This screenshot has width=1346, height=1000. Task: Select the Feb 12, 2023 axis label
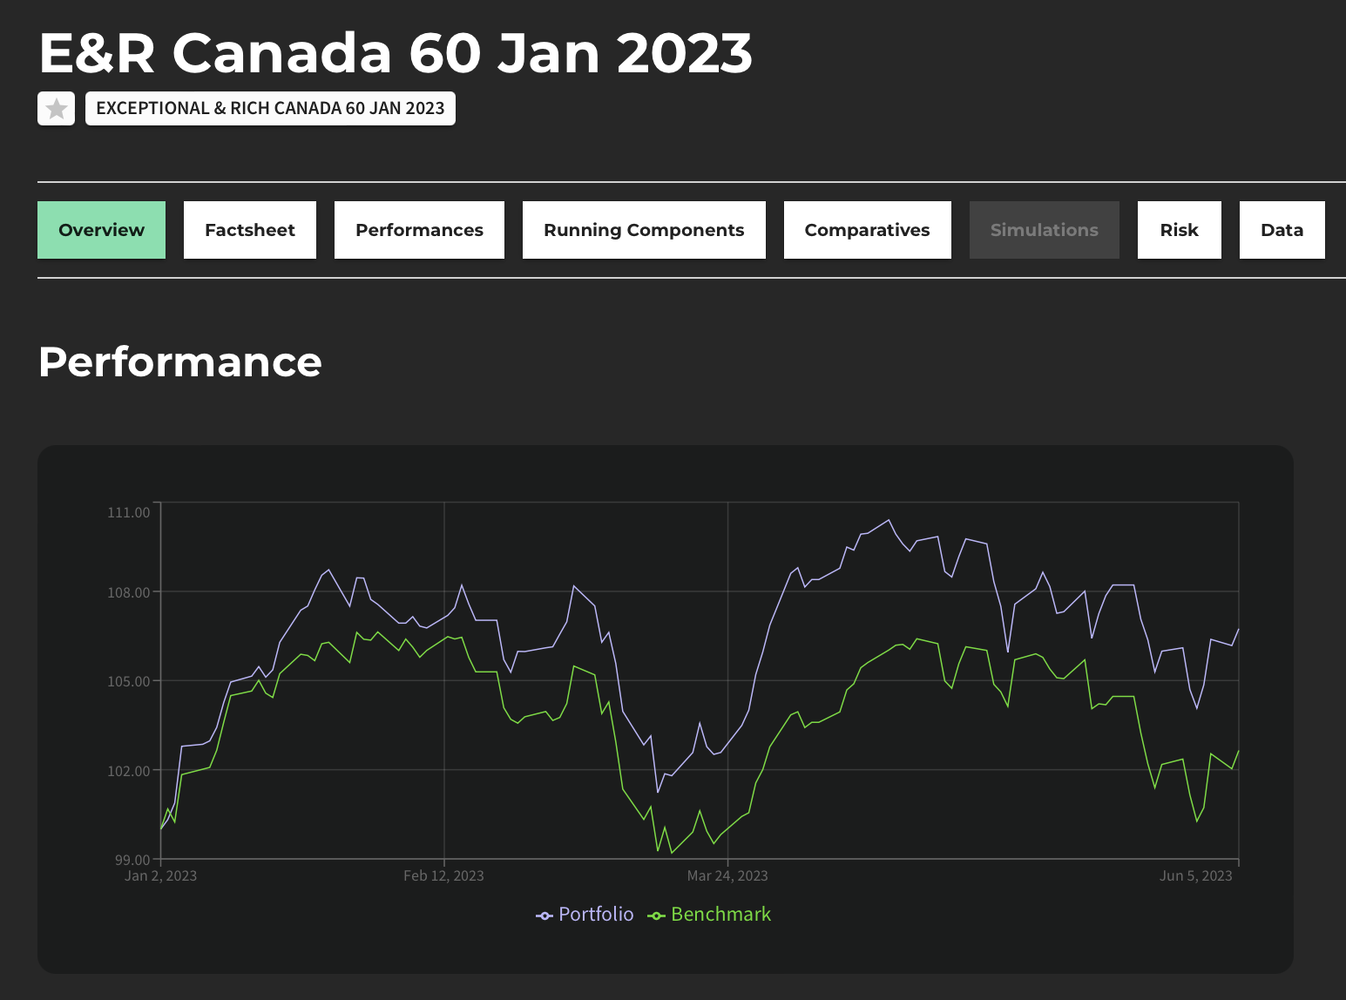coord(444,876)
